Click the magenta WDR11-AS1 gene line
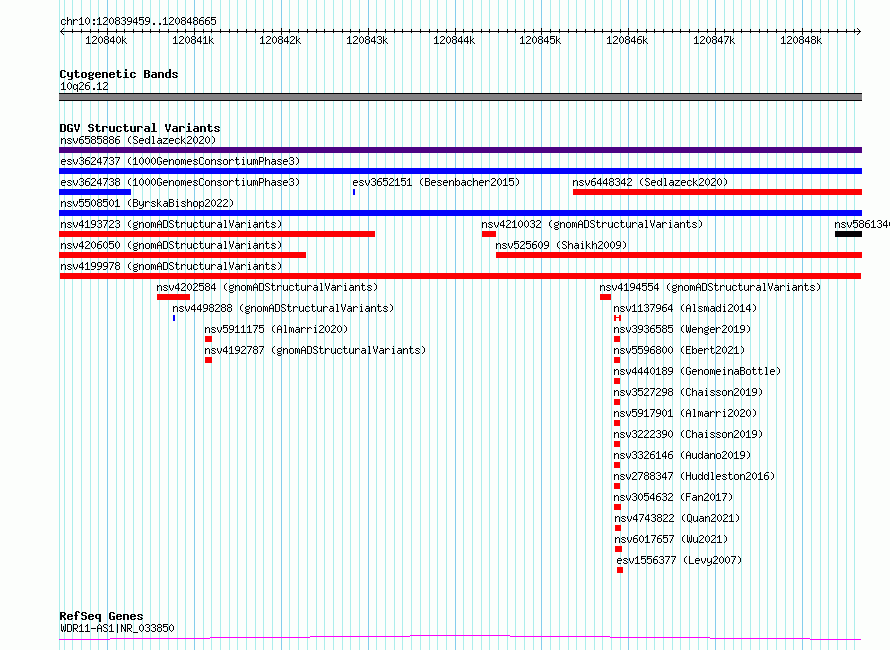This screenshot has height=650, width=890. coord(460,638)
